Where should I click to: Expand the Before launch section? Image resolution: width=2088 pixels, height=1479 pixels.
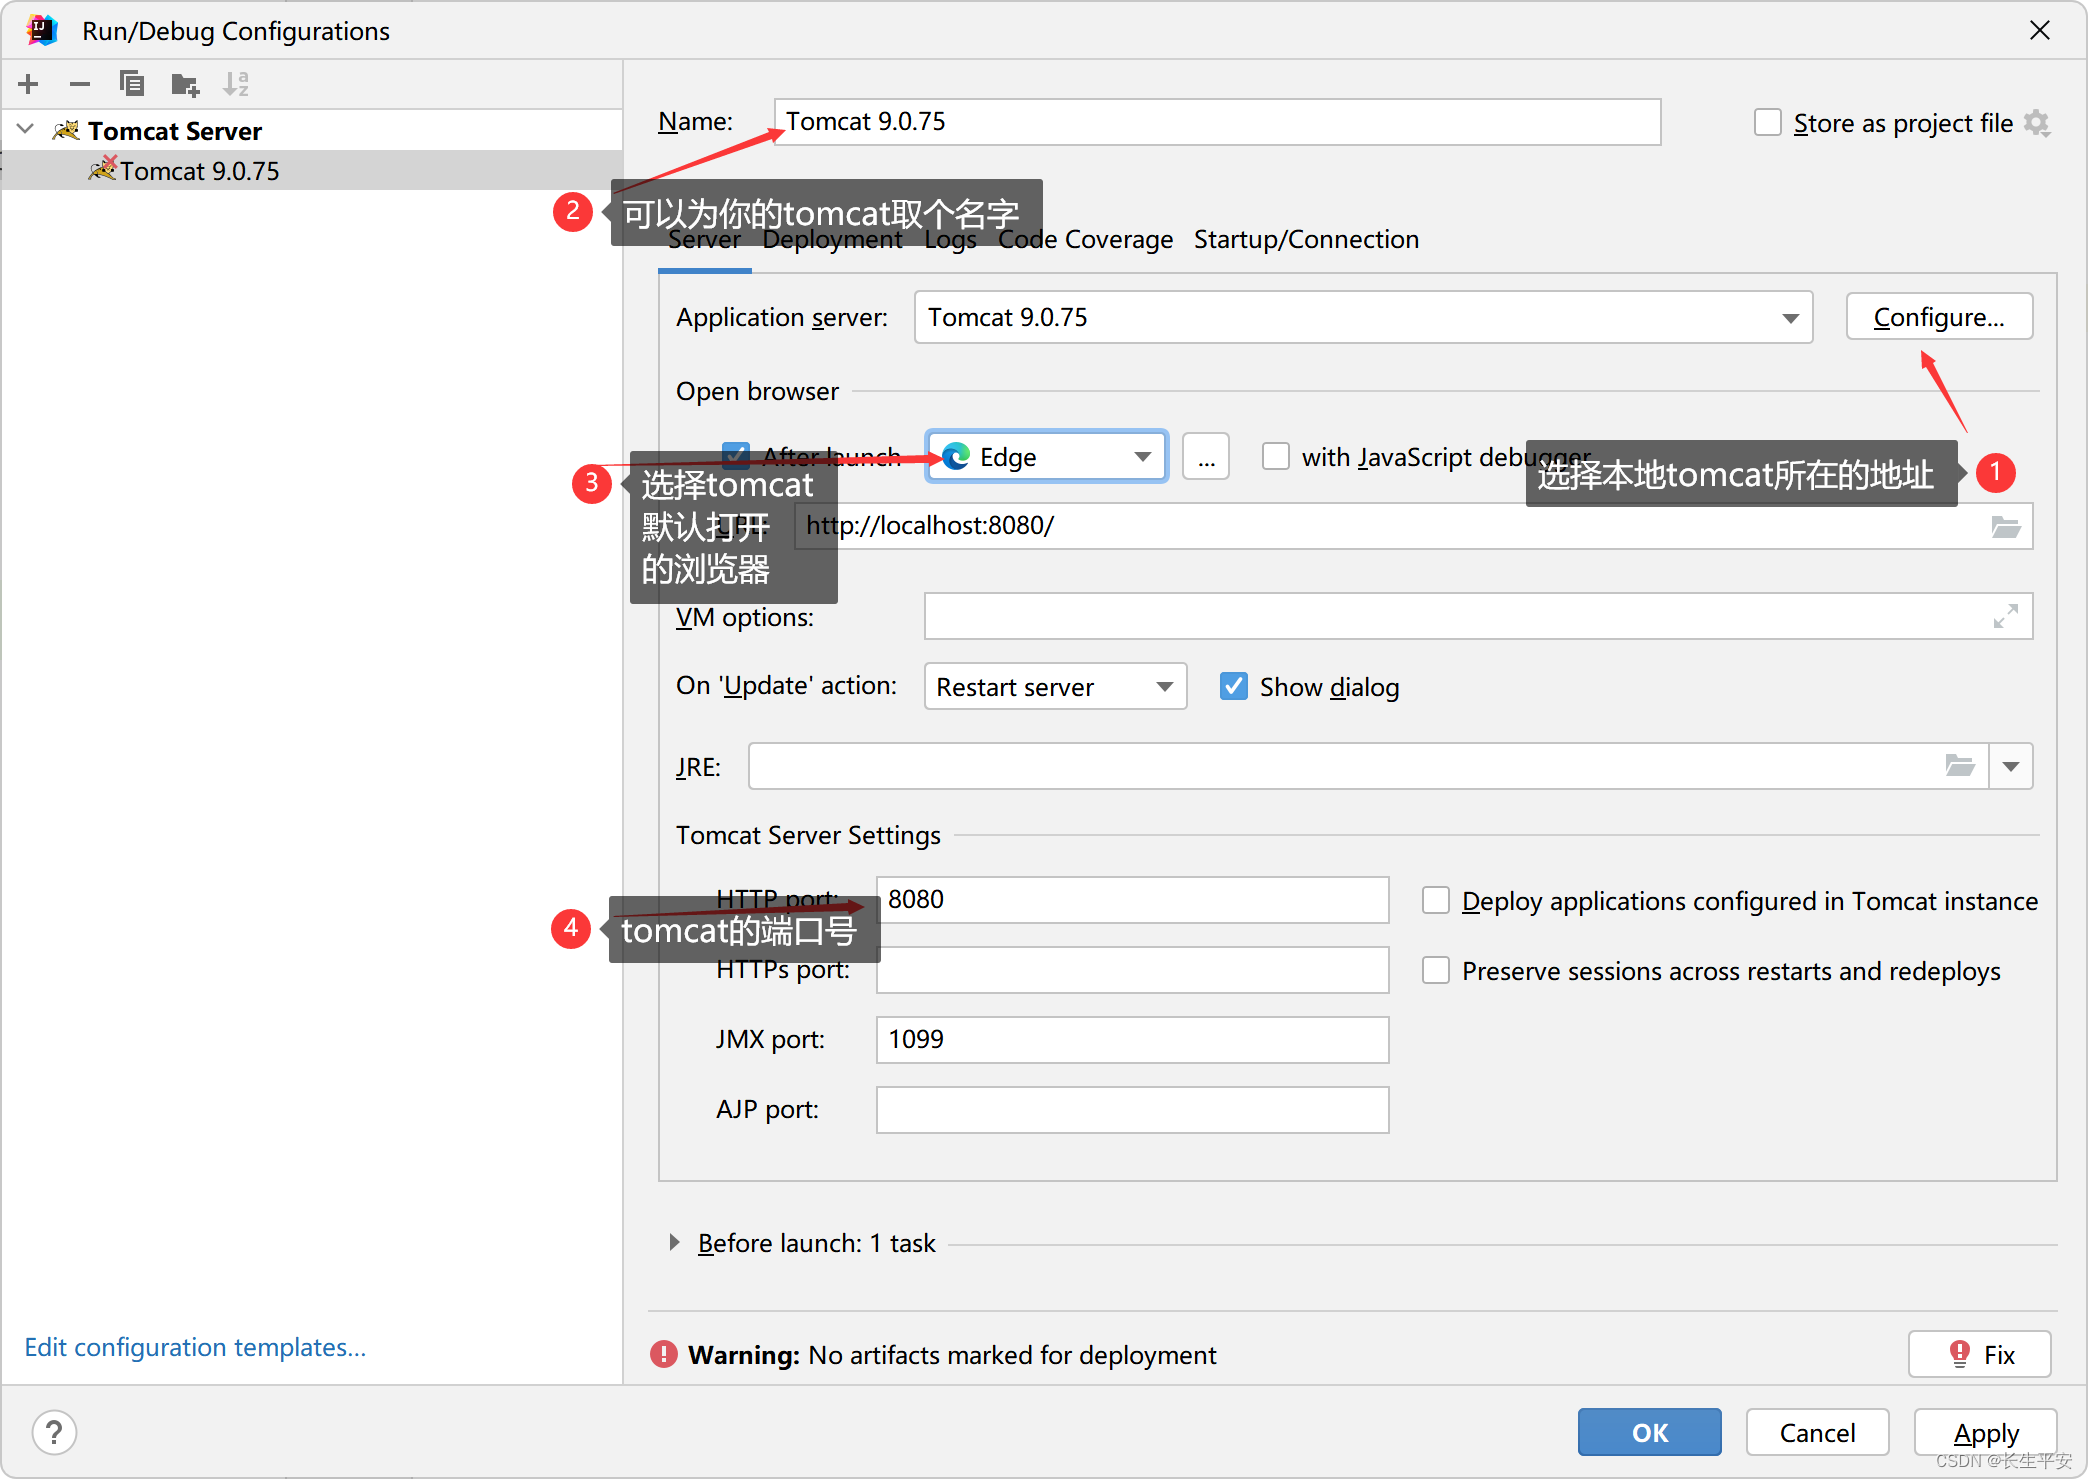tap(674, 1243)
